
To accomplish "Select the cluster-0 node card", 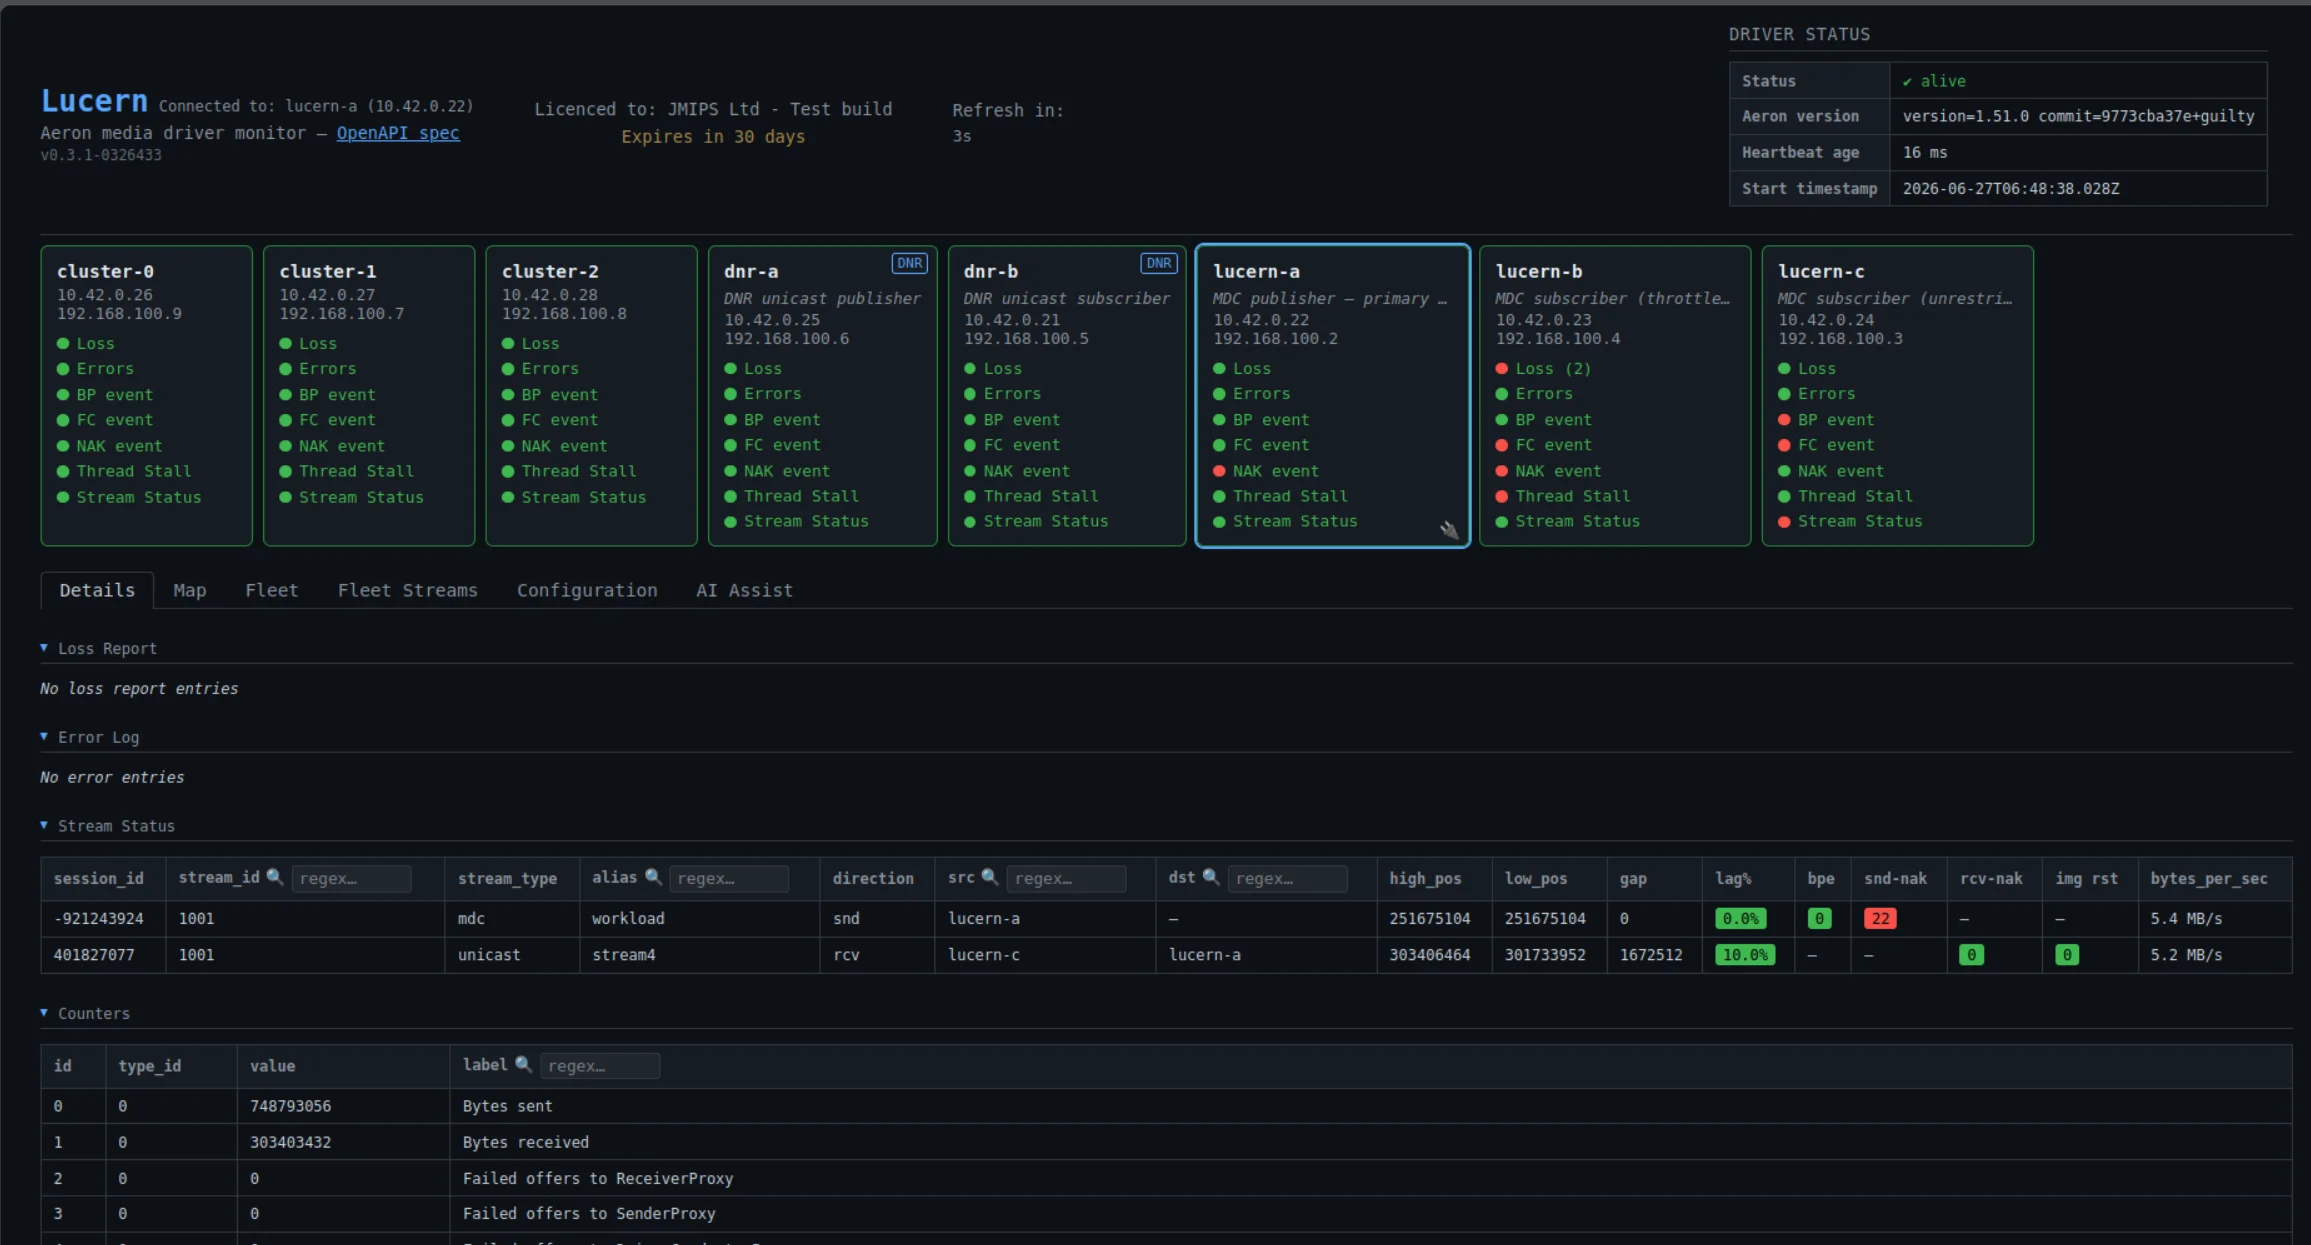I will click(x=146, y=396).
